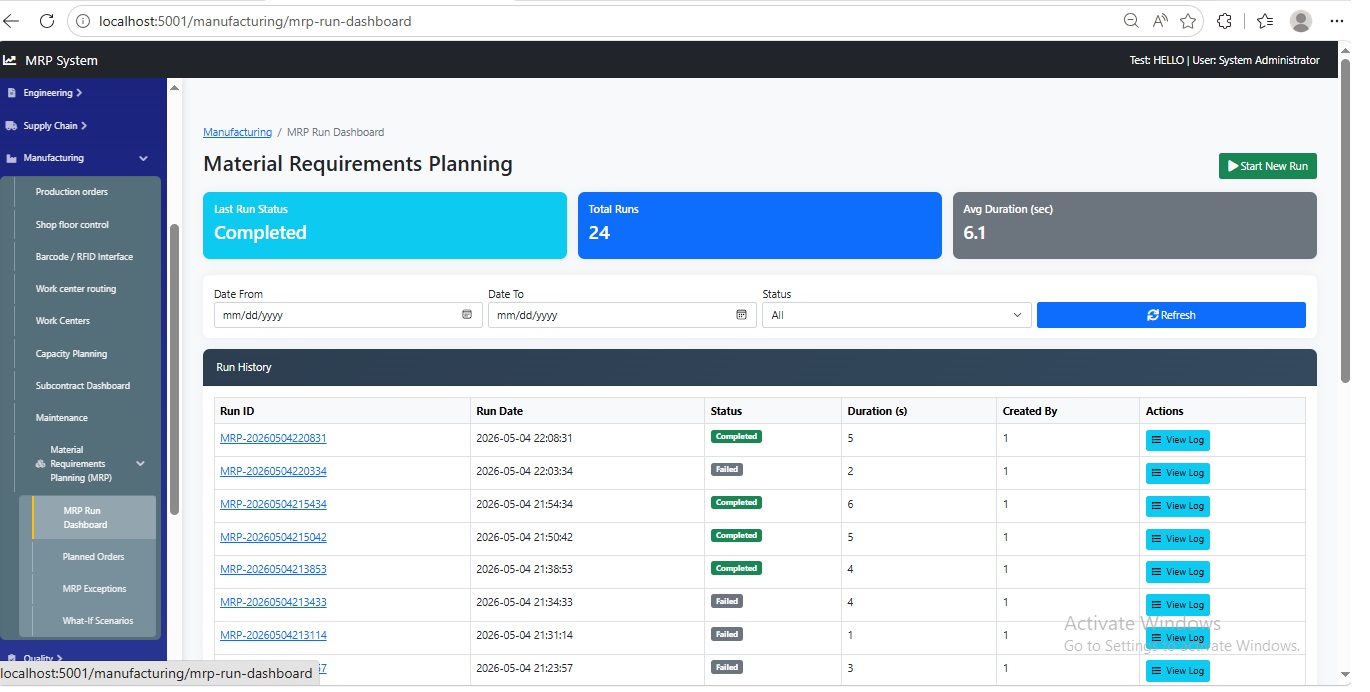Image resolution: width=1370 pixels, height=692 pixels.
Task: Open browser extensions puzzle icon
Action: 1224,21
